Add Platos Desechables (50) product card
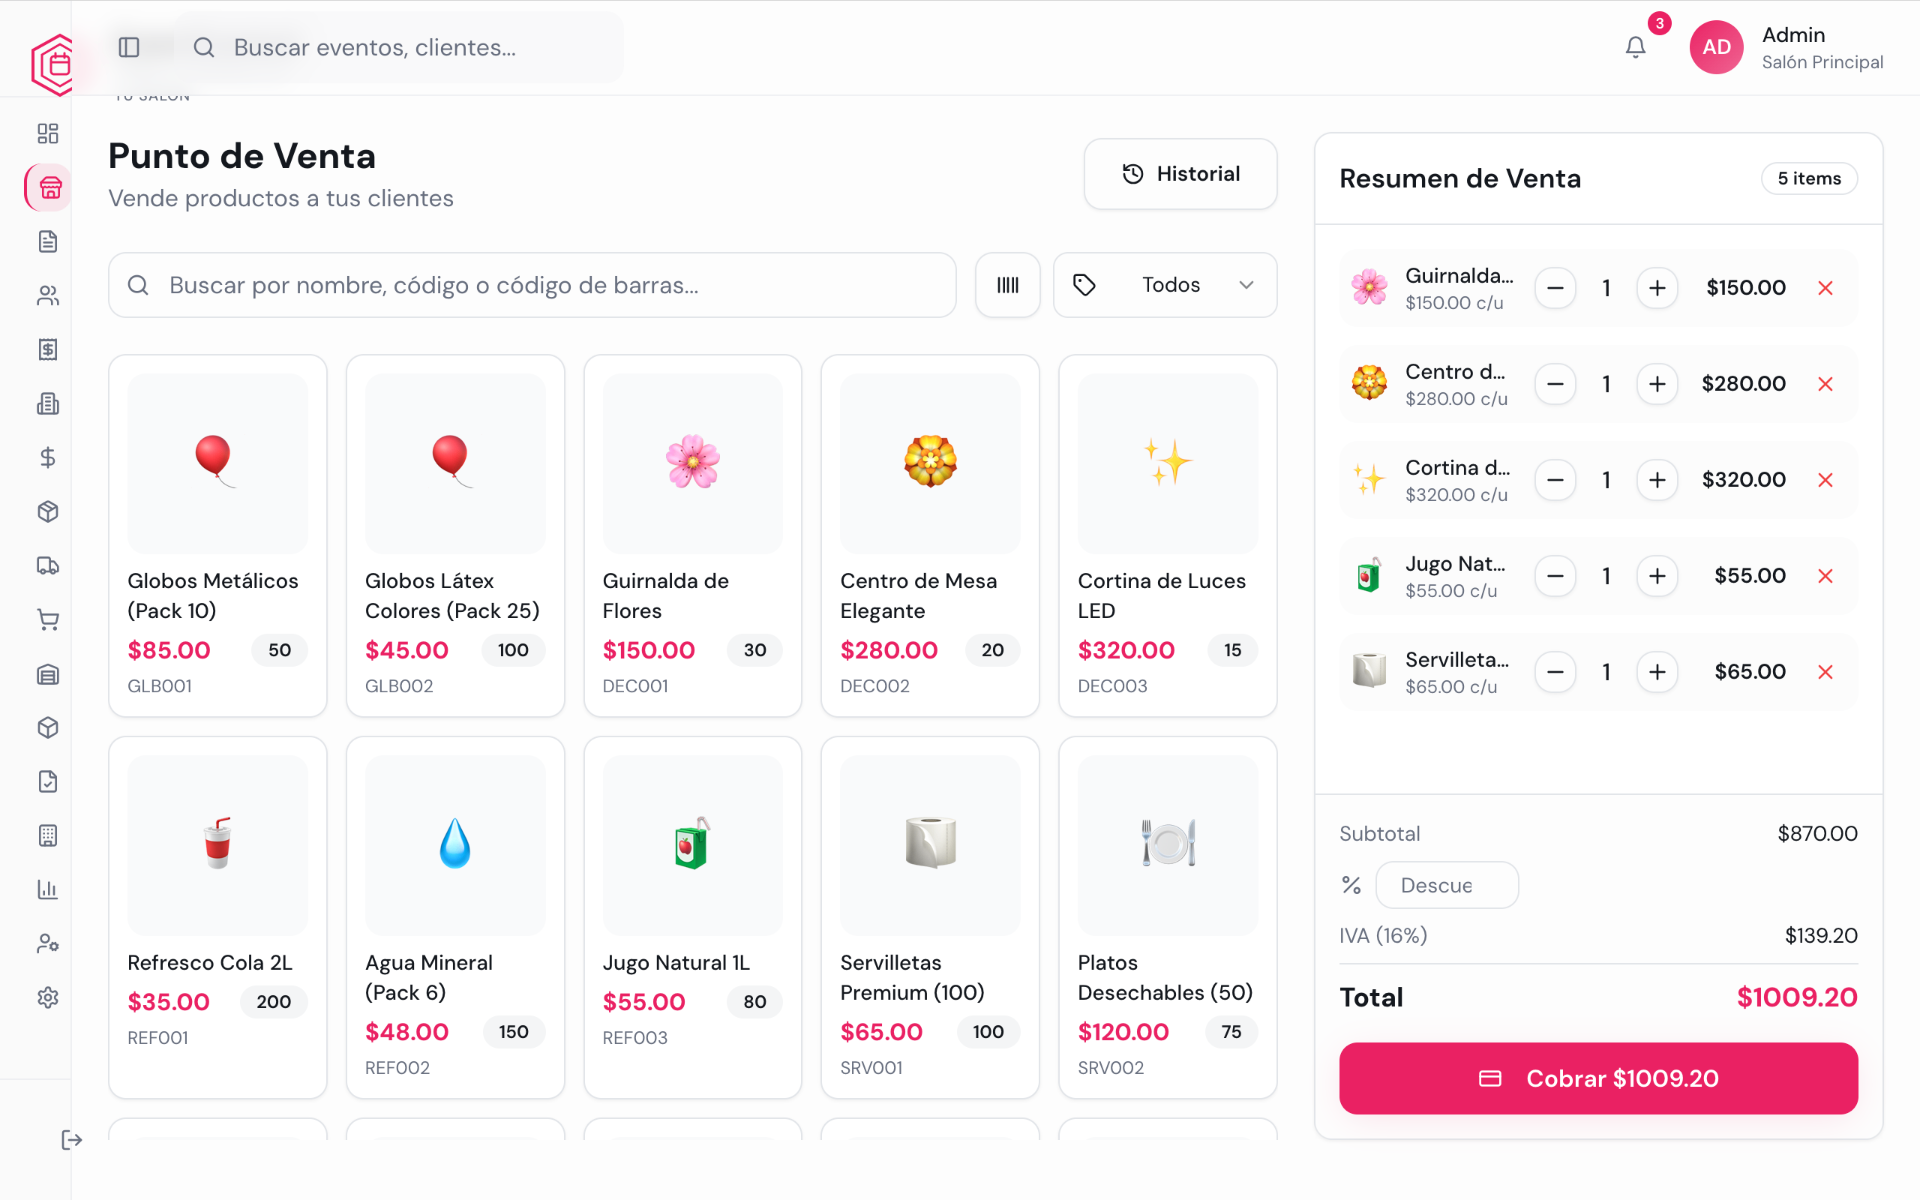1920x1200 pixels. click(1167, 917)
